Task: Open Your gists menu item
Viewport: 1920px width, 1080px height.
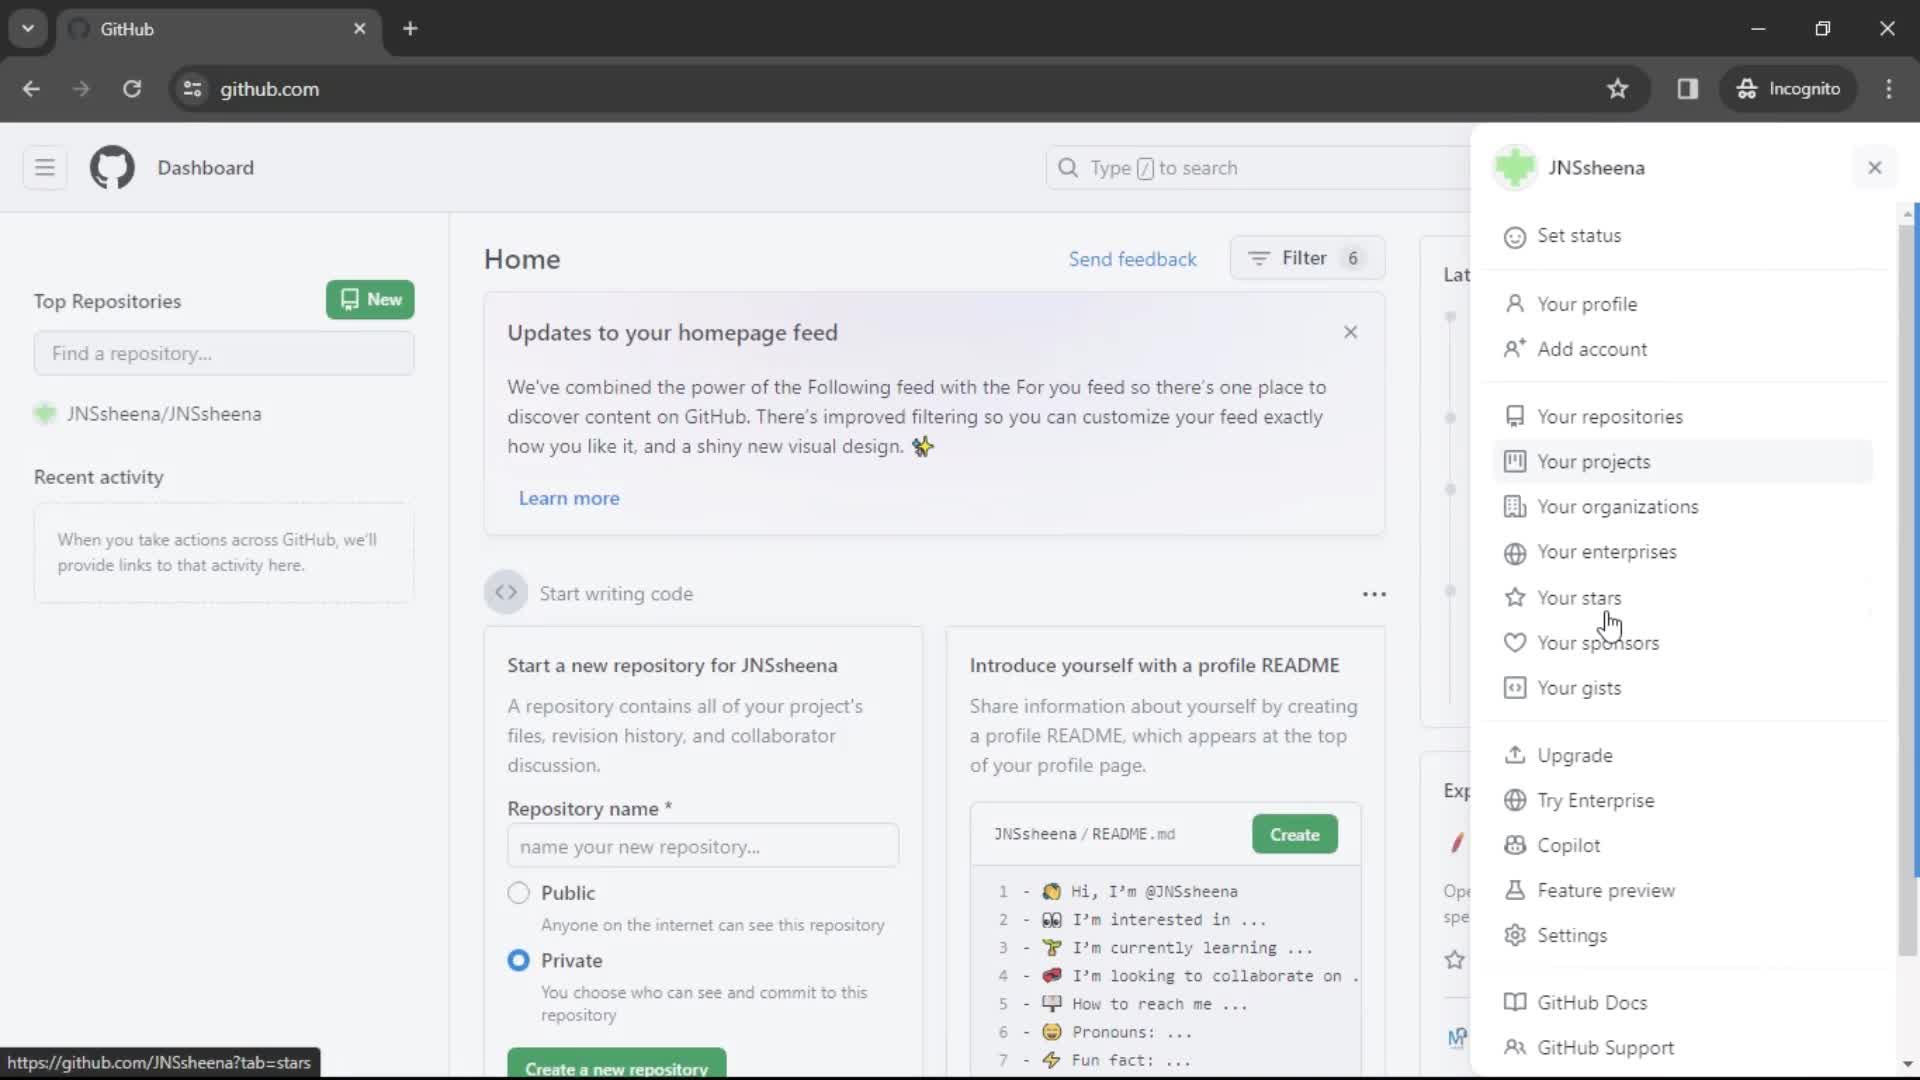Action: coord(1683,688)
